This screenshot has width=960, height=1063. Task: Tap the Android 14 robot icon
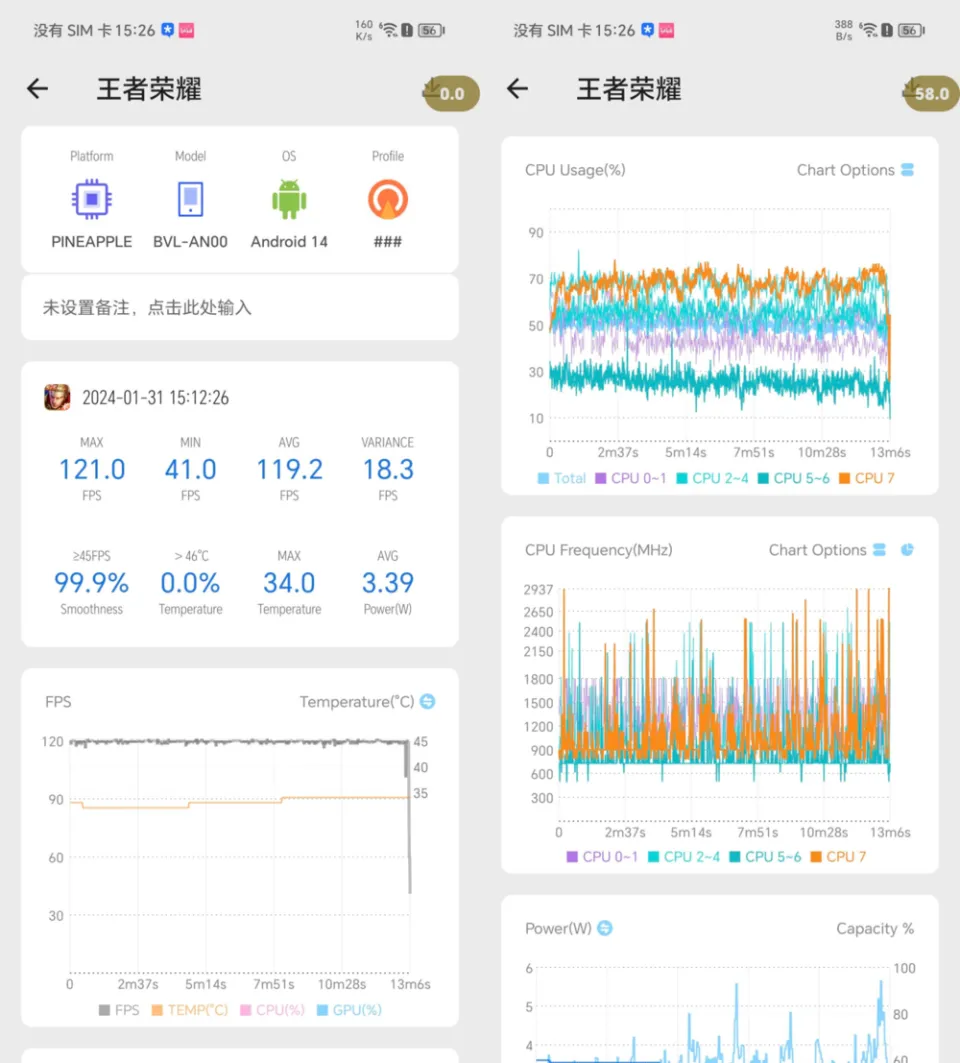(x=289, y=200)
